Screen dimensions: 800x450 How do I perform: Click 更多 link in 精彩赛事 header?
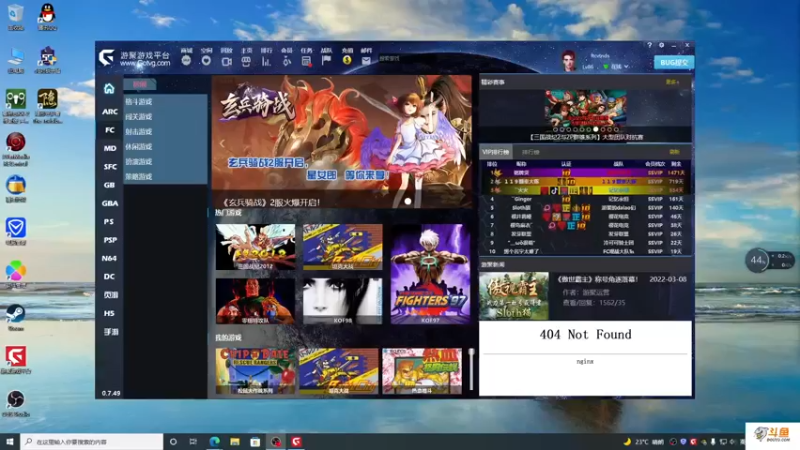(672, 82)
